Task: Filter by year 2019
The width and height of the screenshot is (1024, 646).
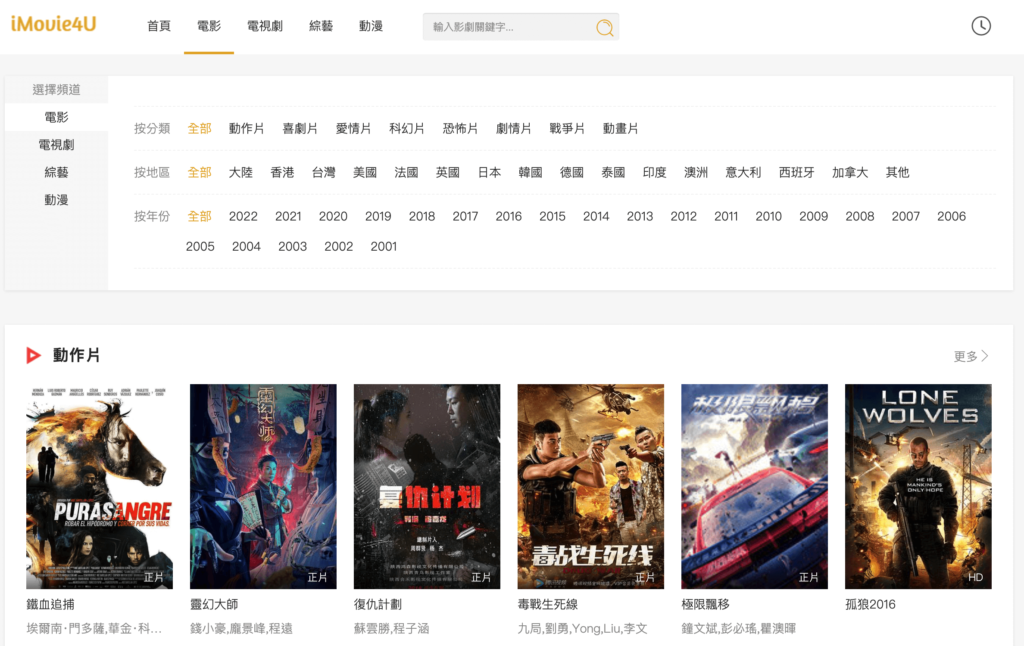Action: coord(378,216)
